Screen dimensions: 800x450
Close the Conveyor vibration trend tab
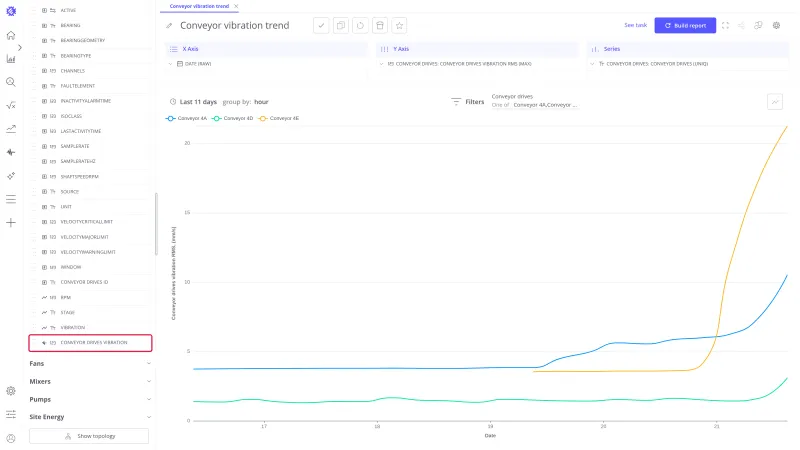[x=236, y=6]
